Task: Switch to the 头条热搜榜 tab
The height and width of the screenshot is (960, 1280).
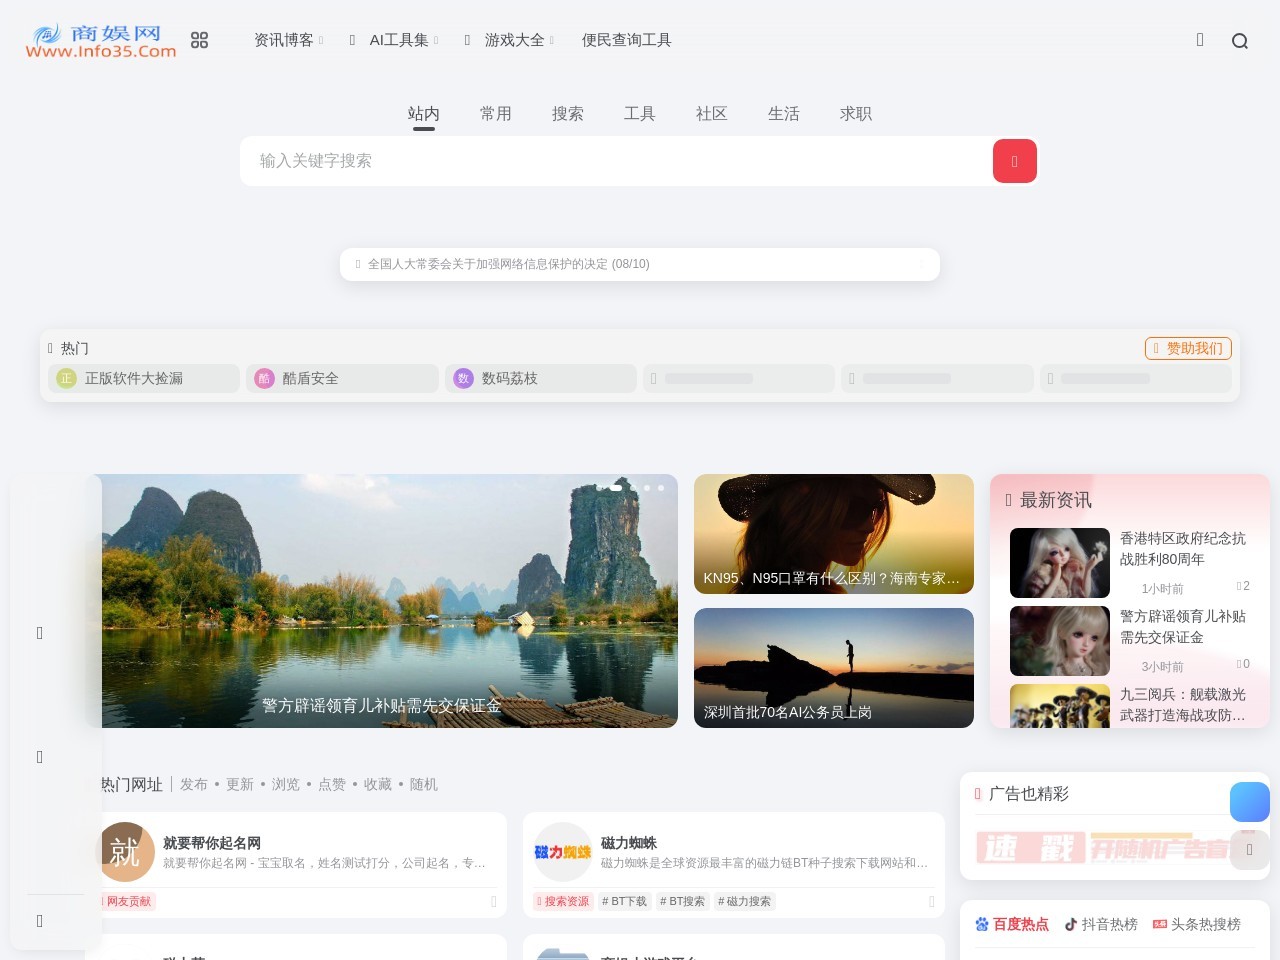Action: point(1197,924)
